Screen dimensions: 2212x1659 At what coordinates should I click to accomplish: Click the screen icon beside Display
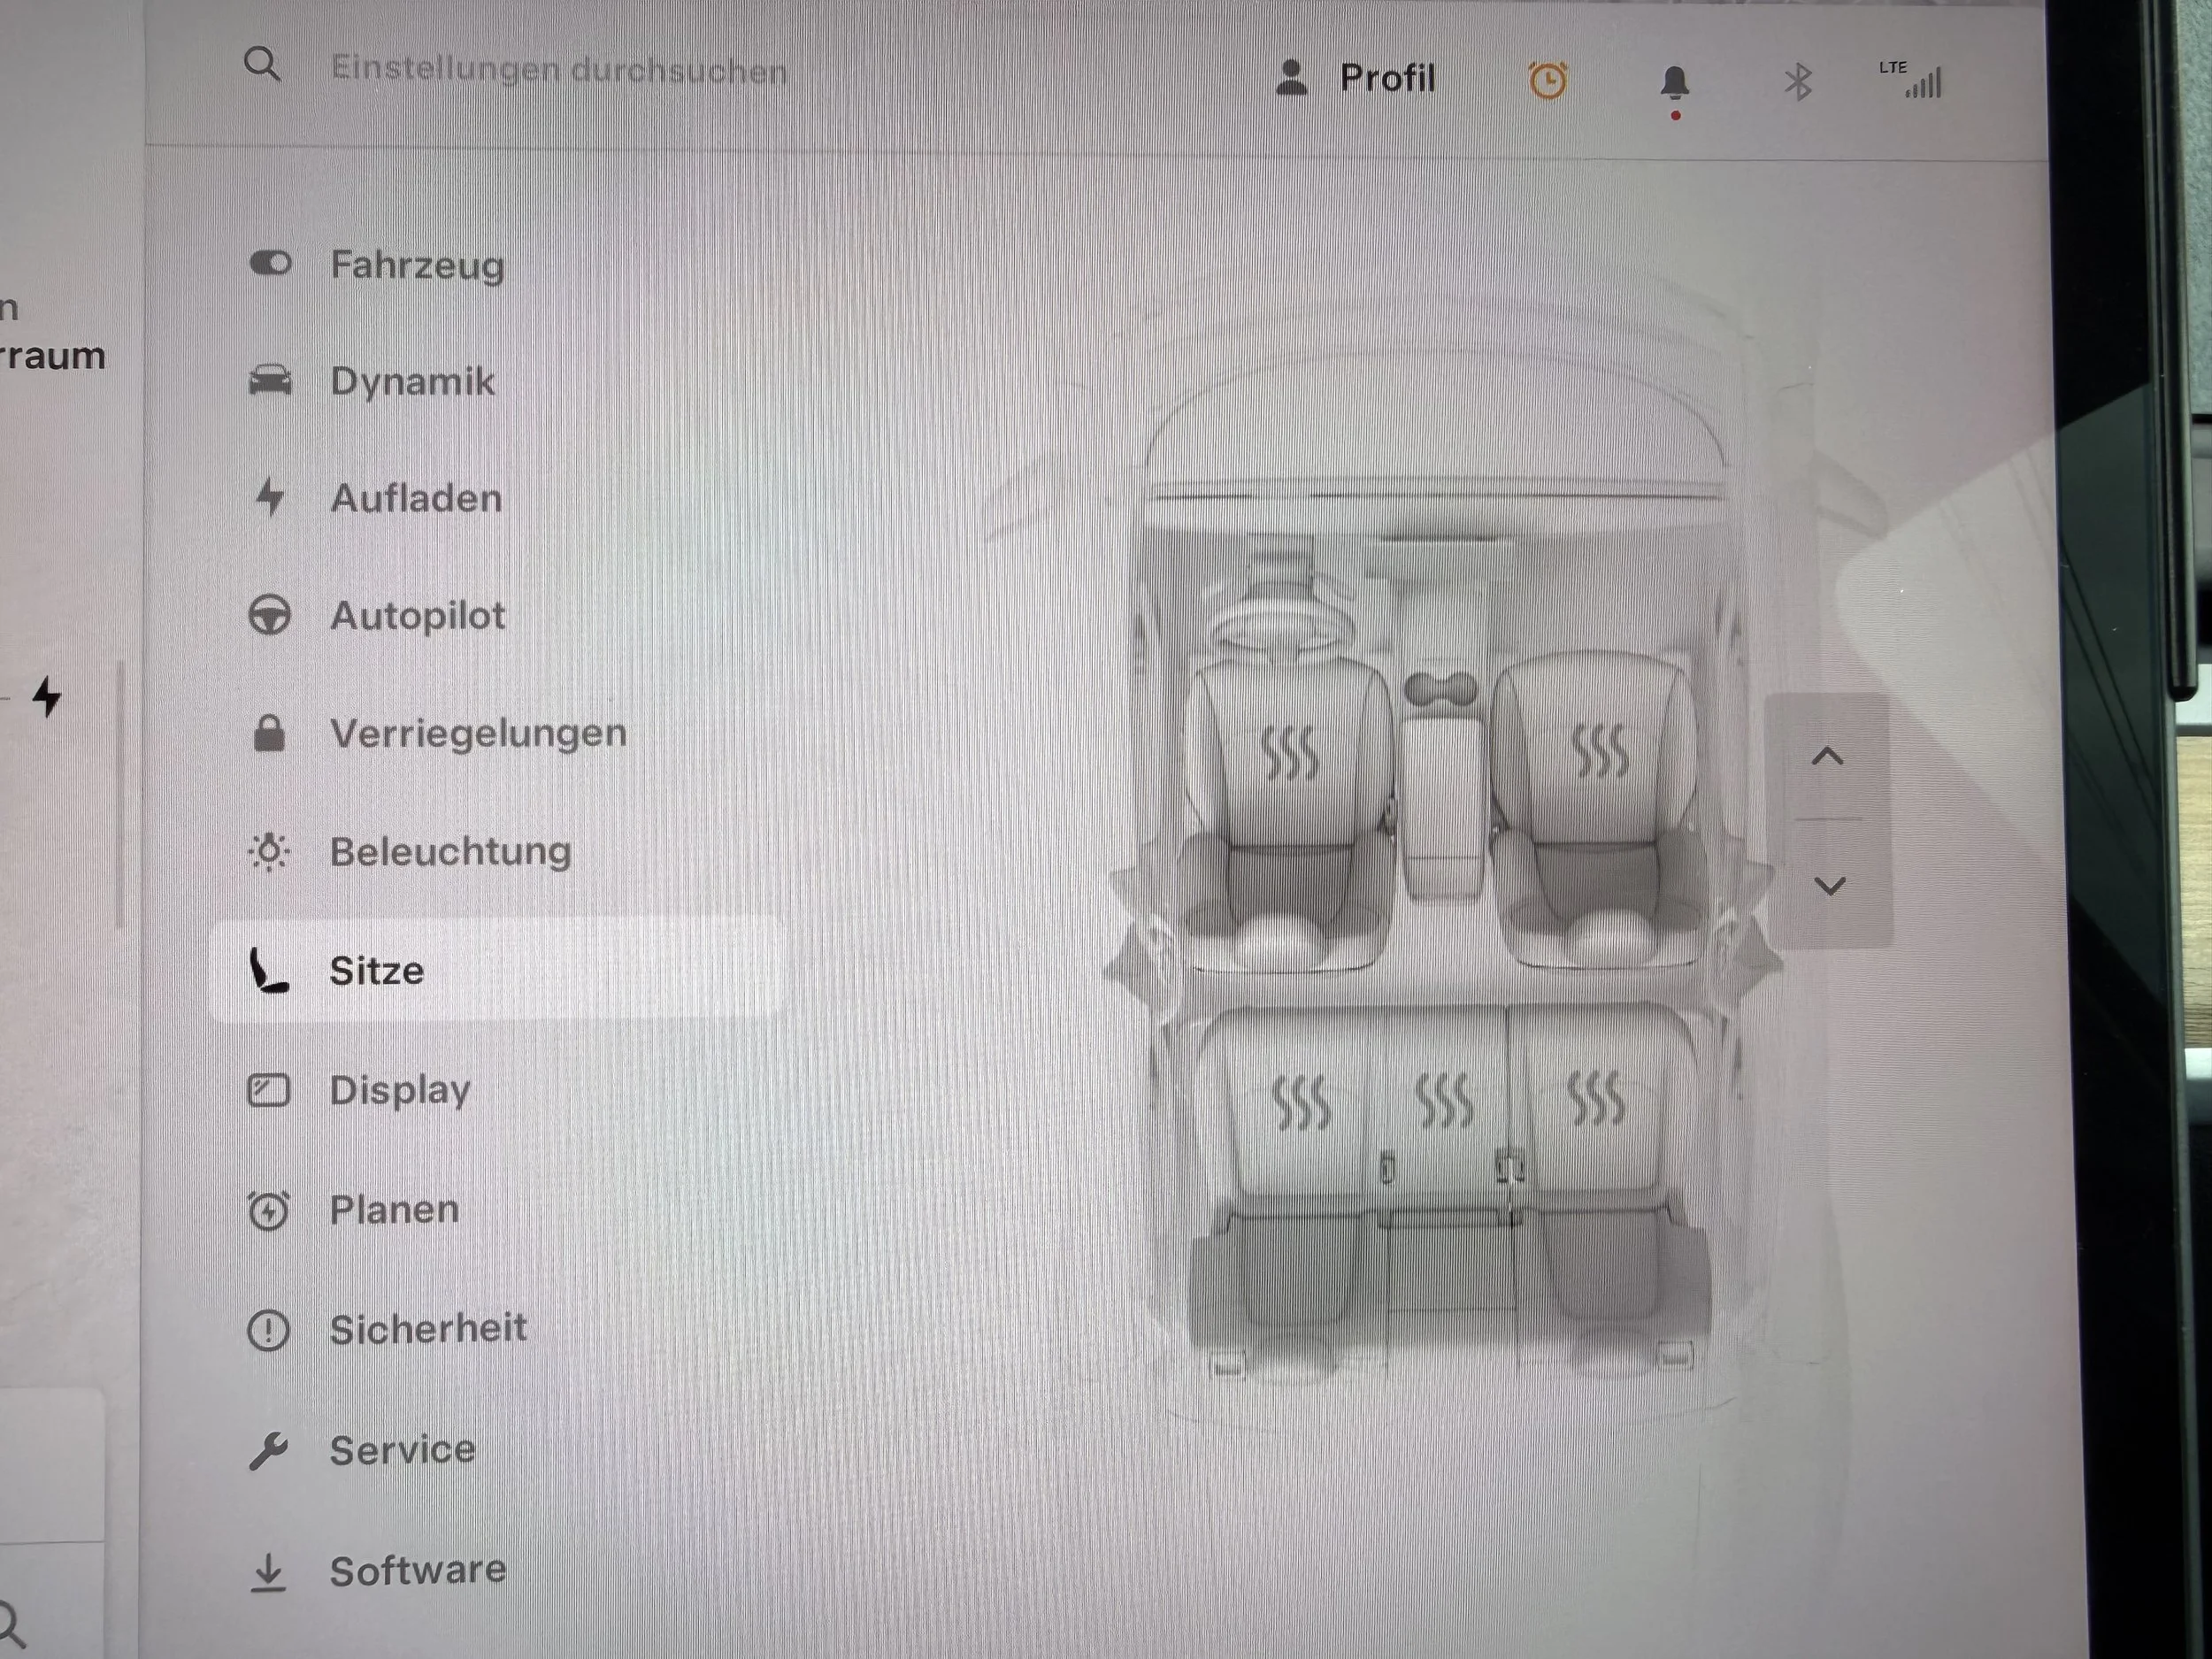(x=268, y=1090)
